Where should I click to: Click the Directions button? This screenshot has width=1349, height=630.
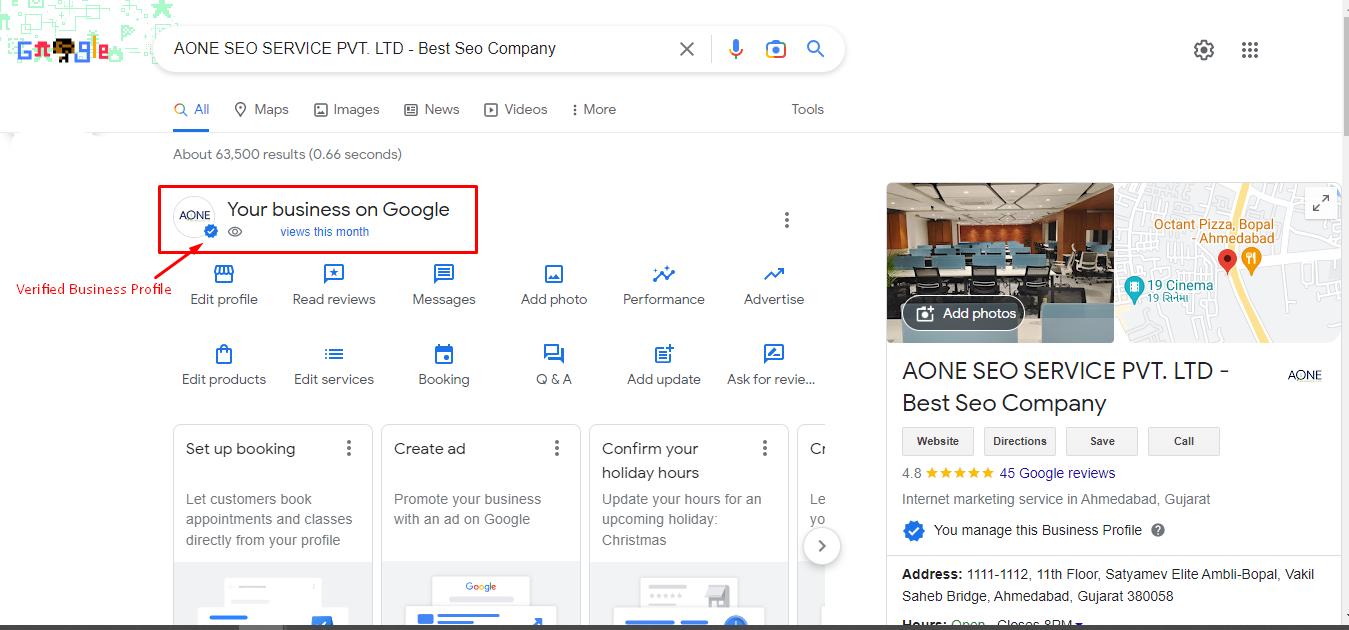[x=1020, y=441]
